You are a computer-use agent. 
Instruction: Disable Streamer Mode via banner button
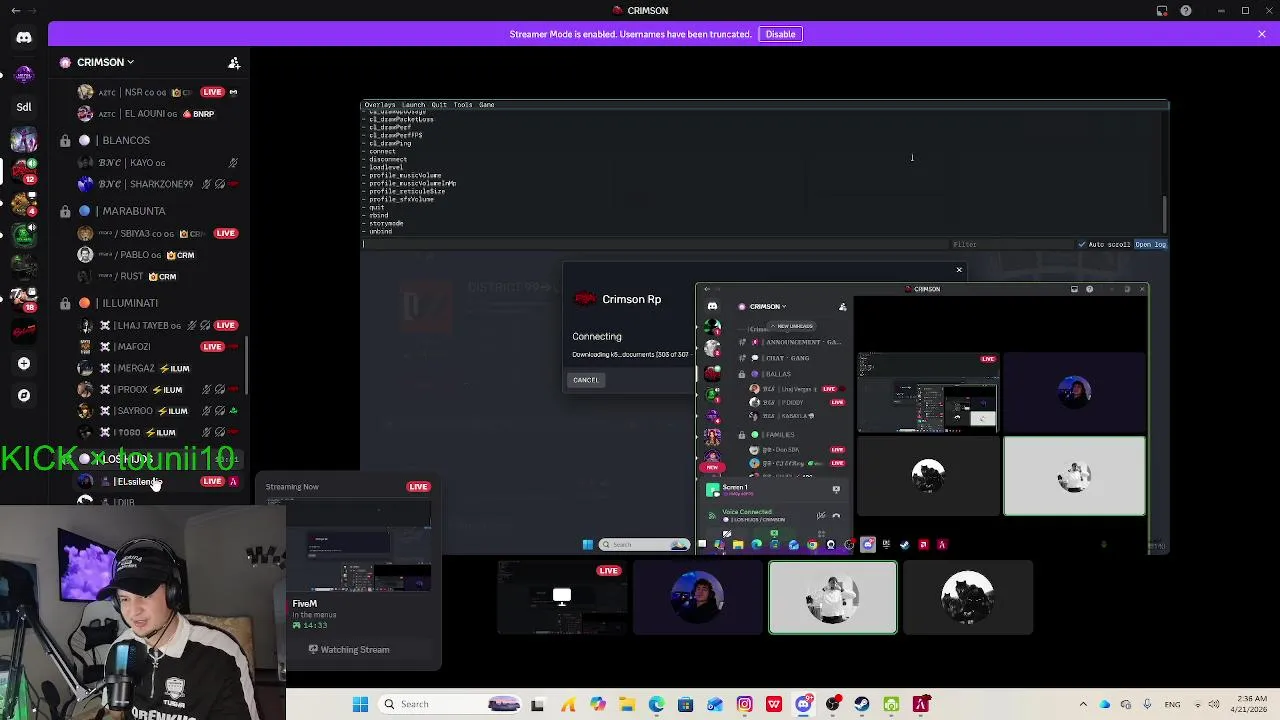pos(780,34)
